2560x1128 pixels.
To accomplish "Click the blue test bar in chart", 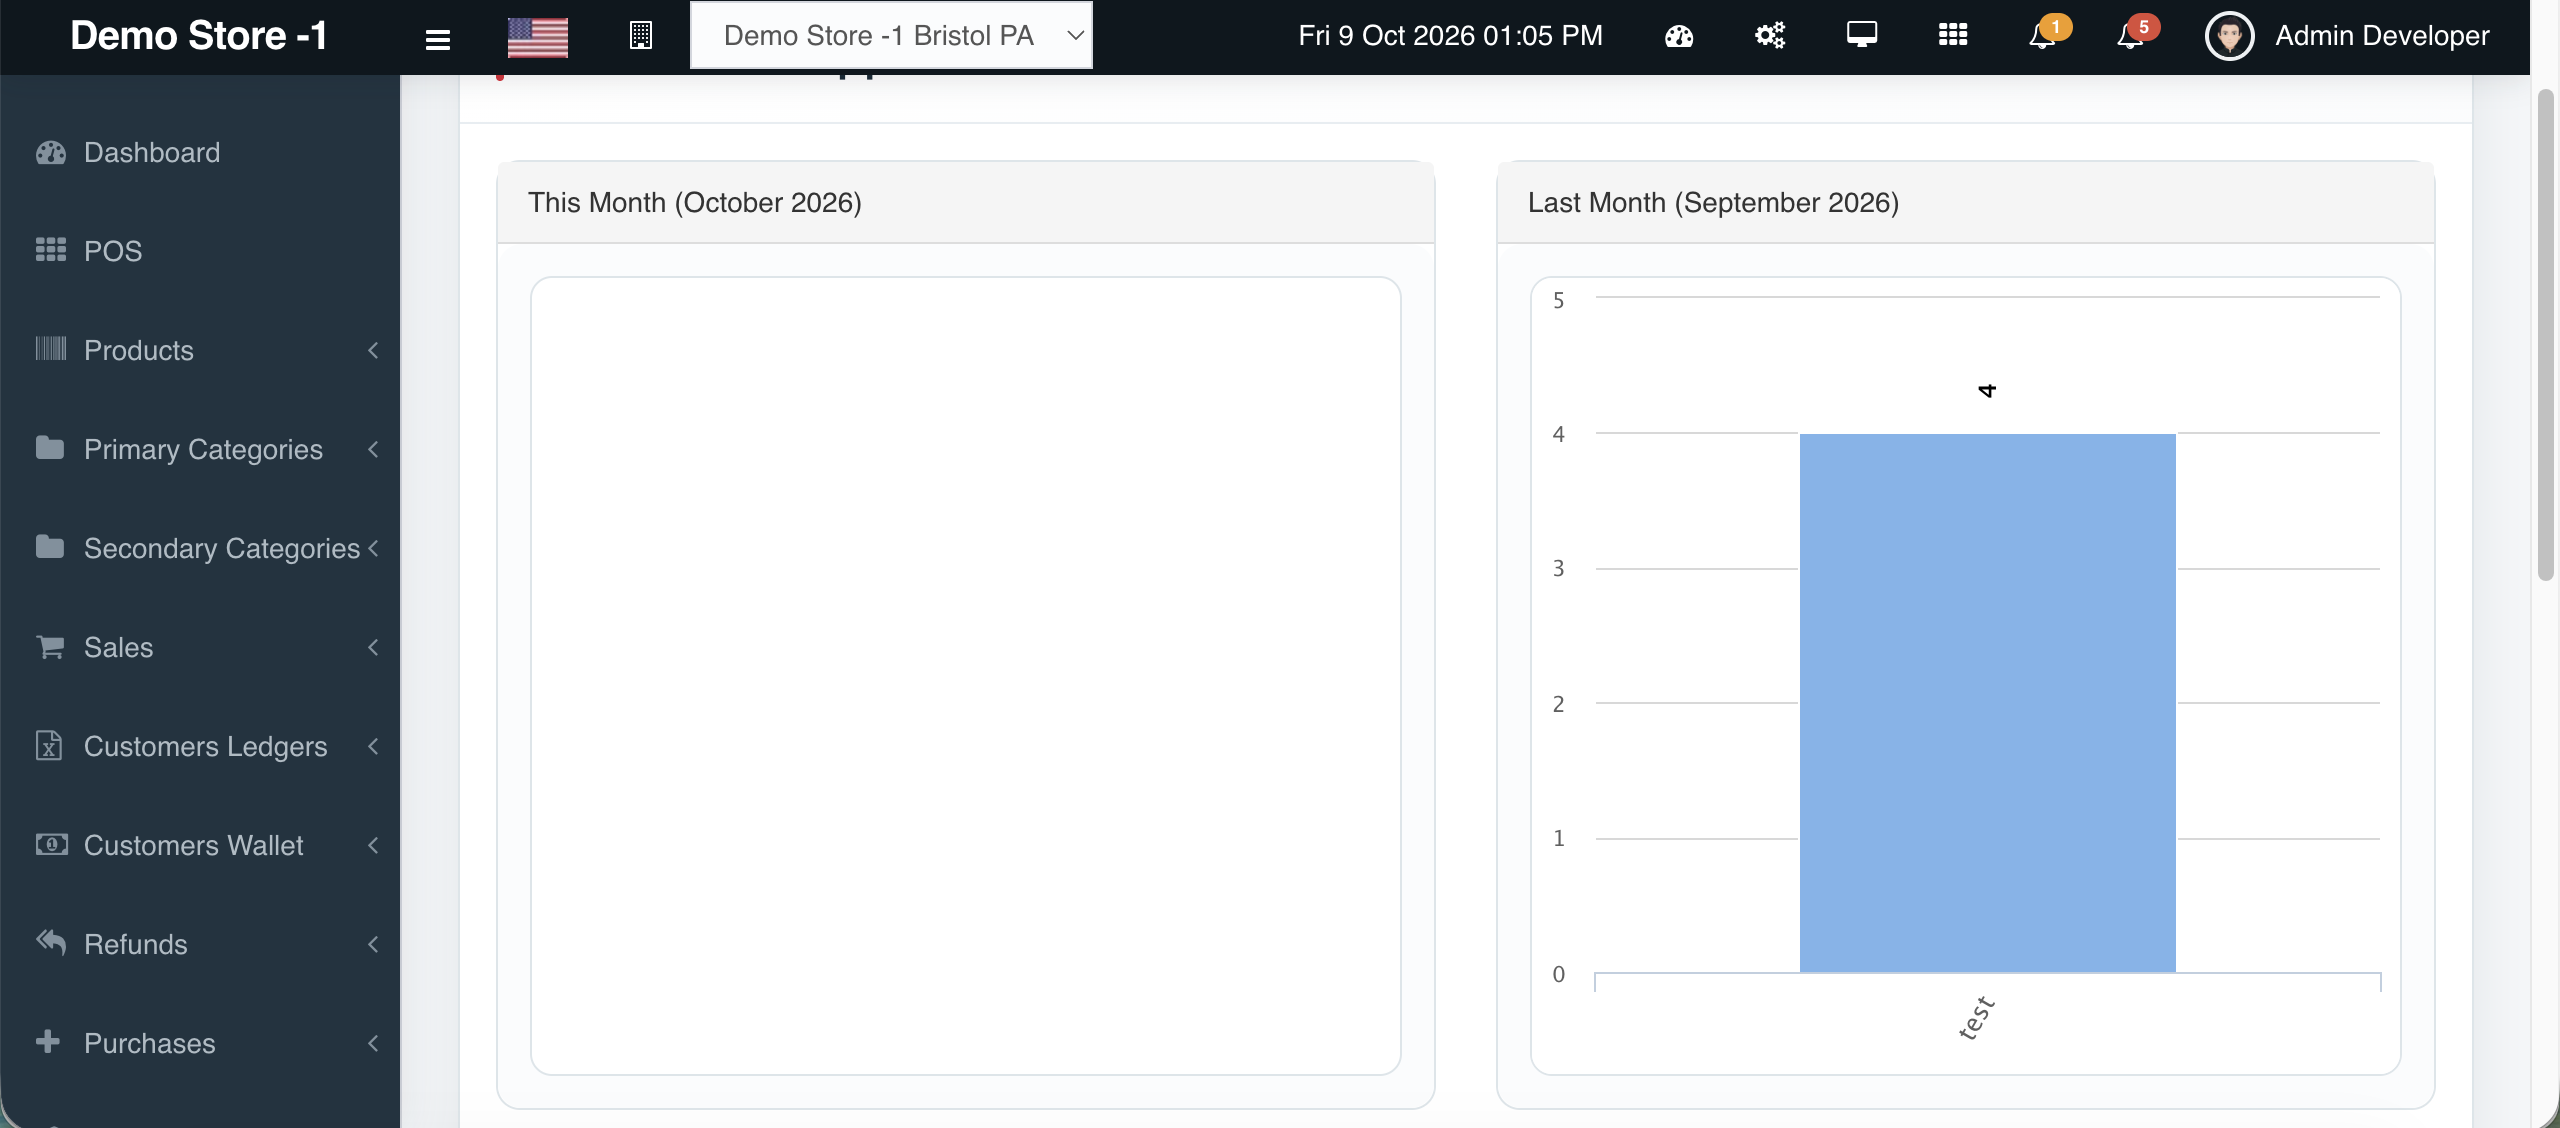I will coord(1987,702).
